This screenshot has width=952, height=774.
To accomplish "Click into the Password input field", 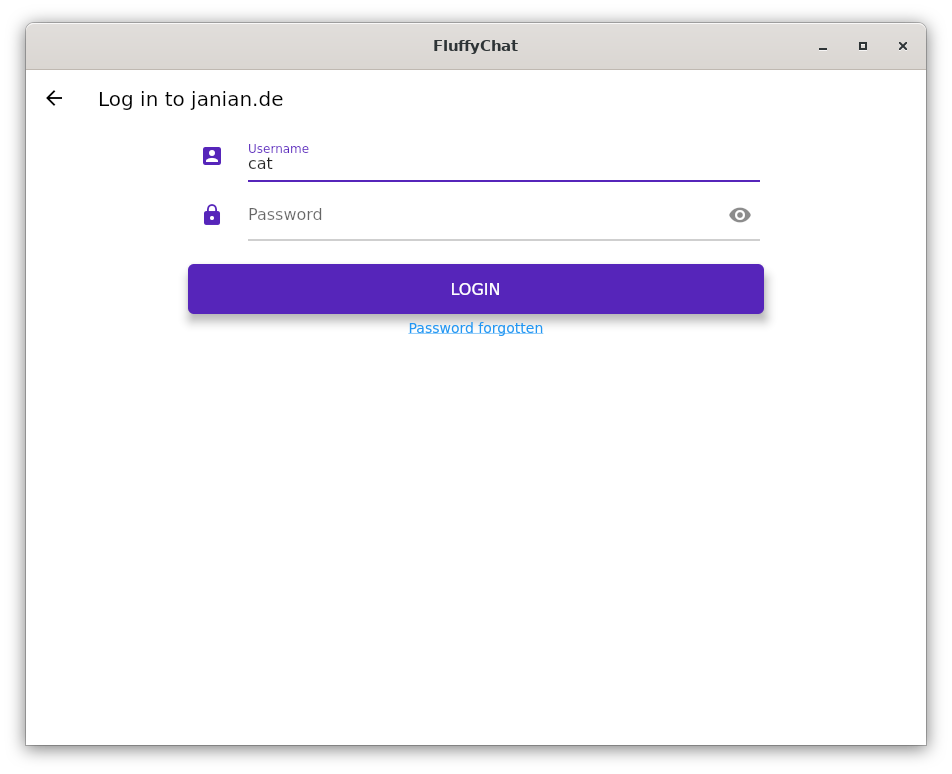I will click(x=480, y=215).
